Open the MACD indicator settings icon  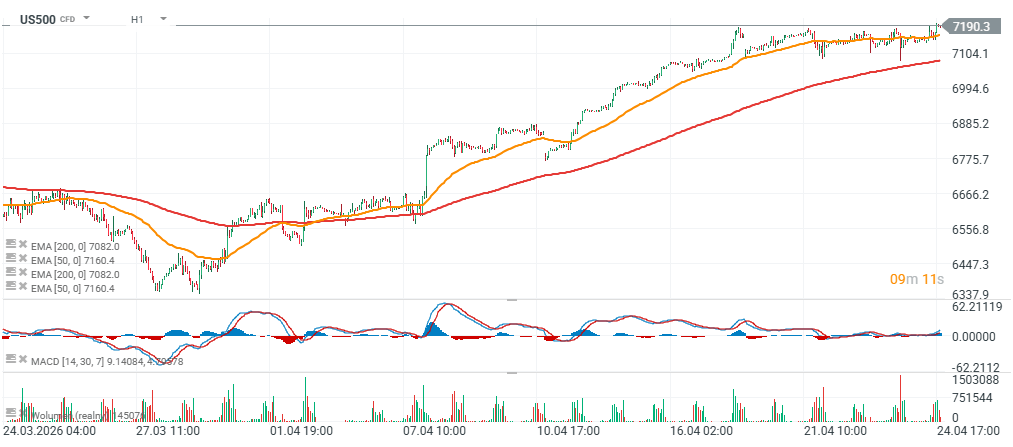[x=10, y=359]
